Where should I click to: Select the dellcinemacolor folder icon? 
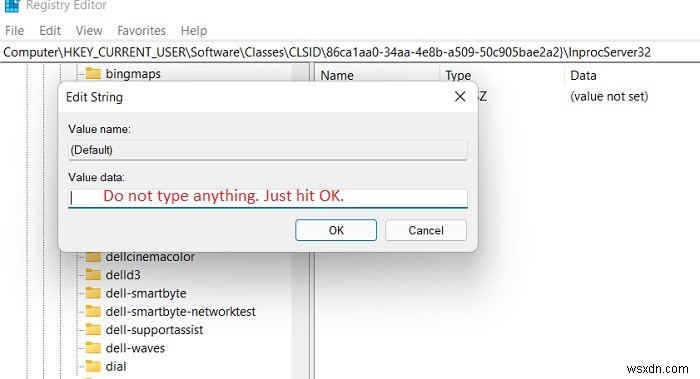tap(93, 257)
